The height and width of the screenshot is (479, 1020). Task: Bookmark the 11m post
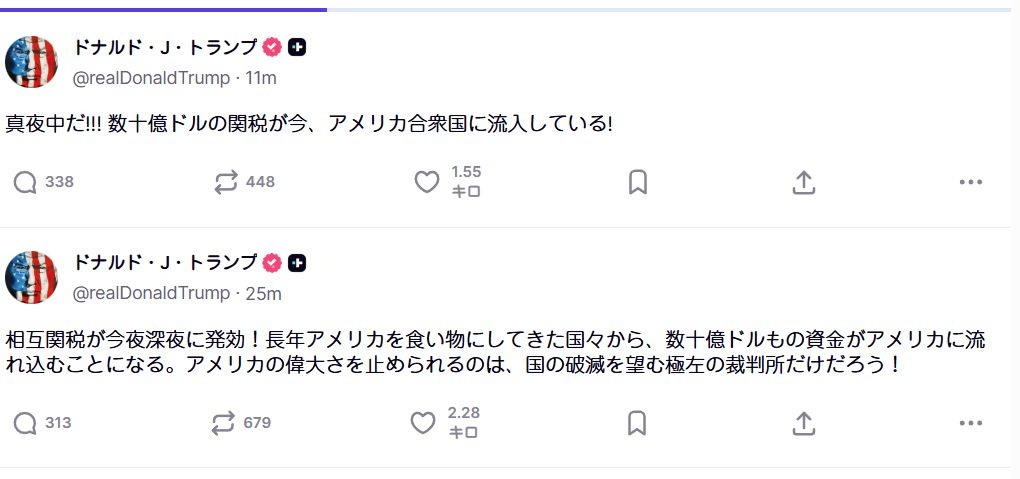tap(637, 182)
